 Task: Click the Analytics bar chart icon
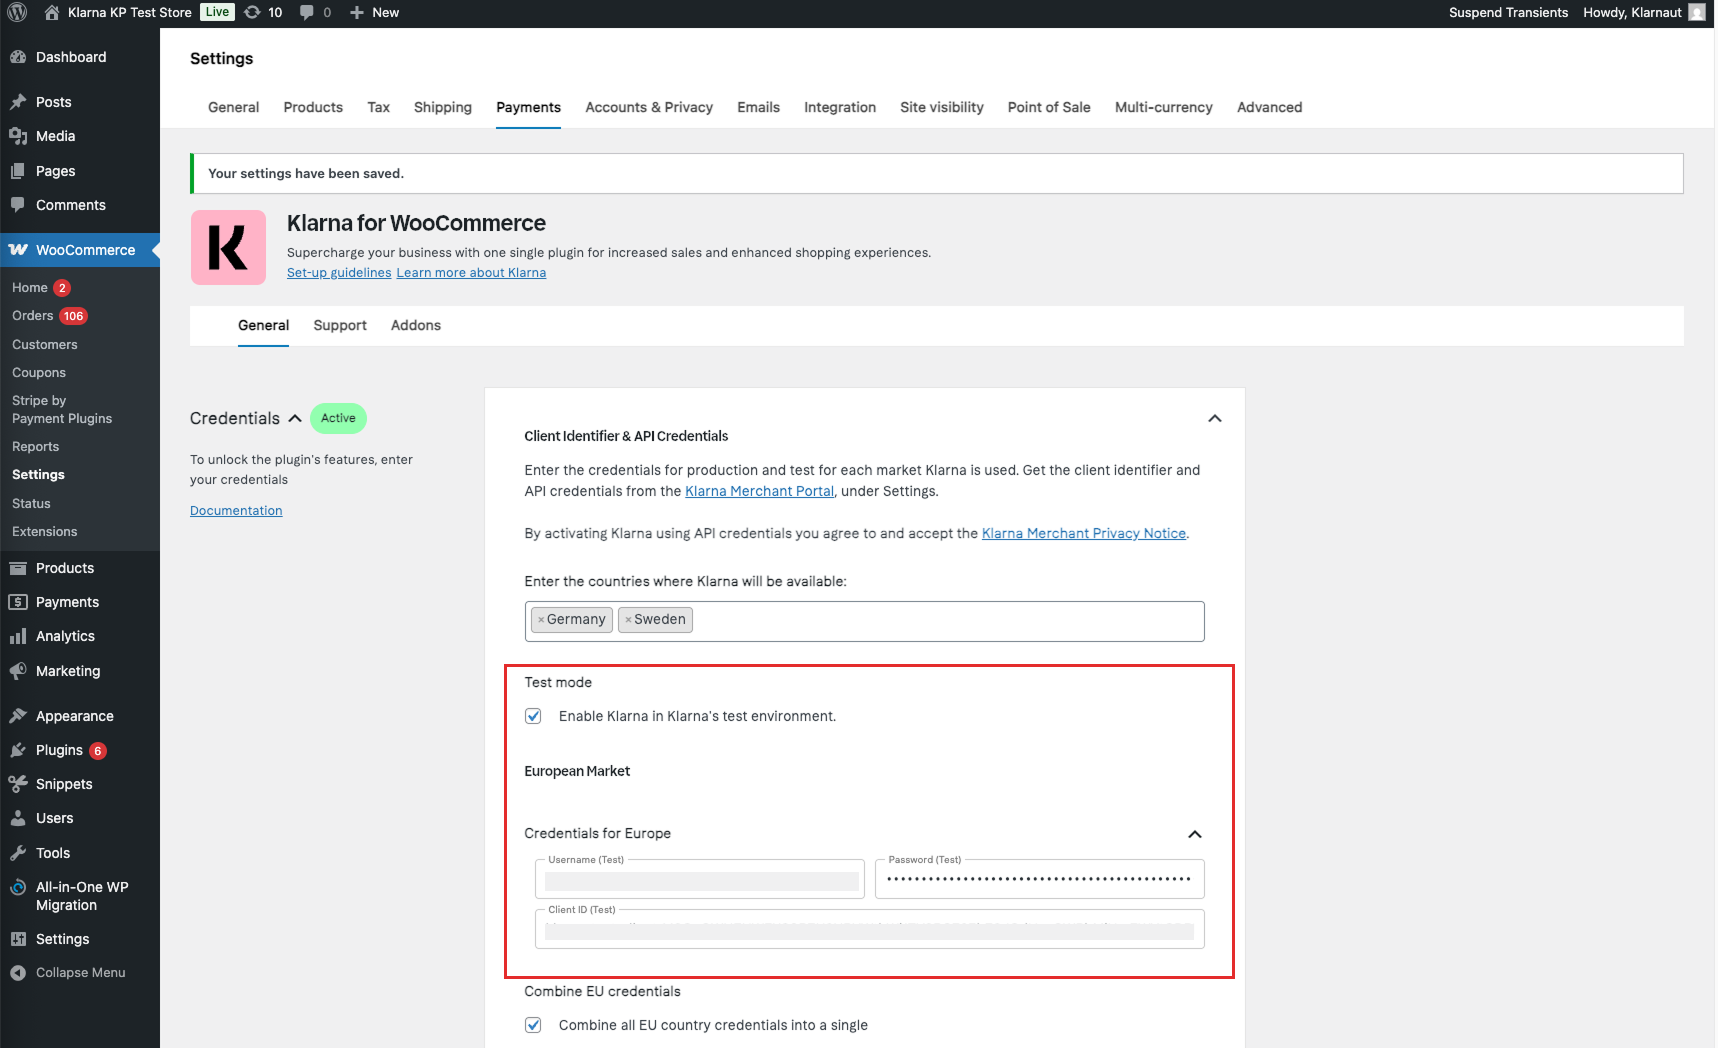tap(18, 636)
